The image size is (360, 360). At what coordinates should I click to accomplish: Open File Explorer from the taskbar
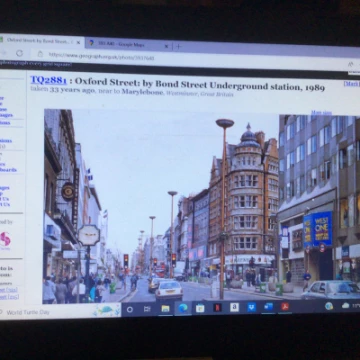click(x=165, y=308)
